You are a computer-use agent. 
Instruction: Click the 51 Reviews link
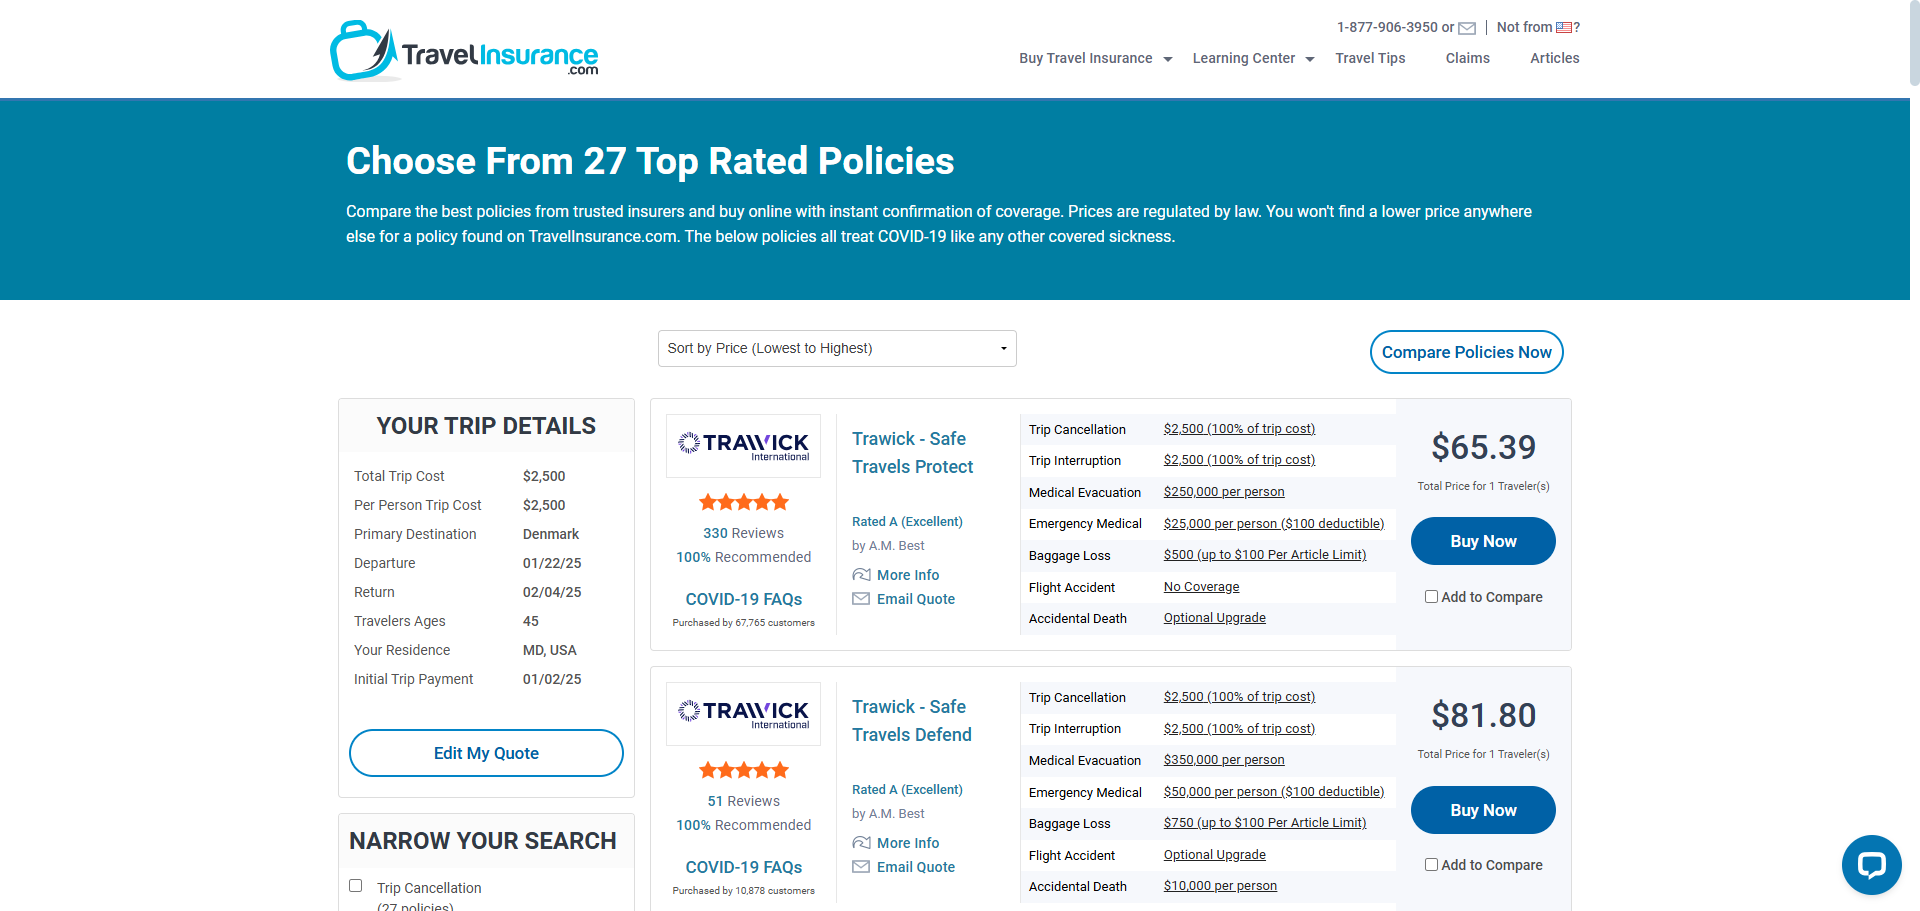pos(743,801)
